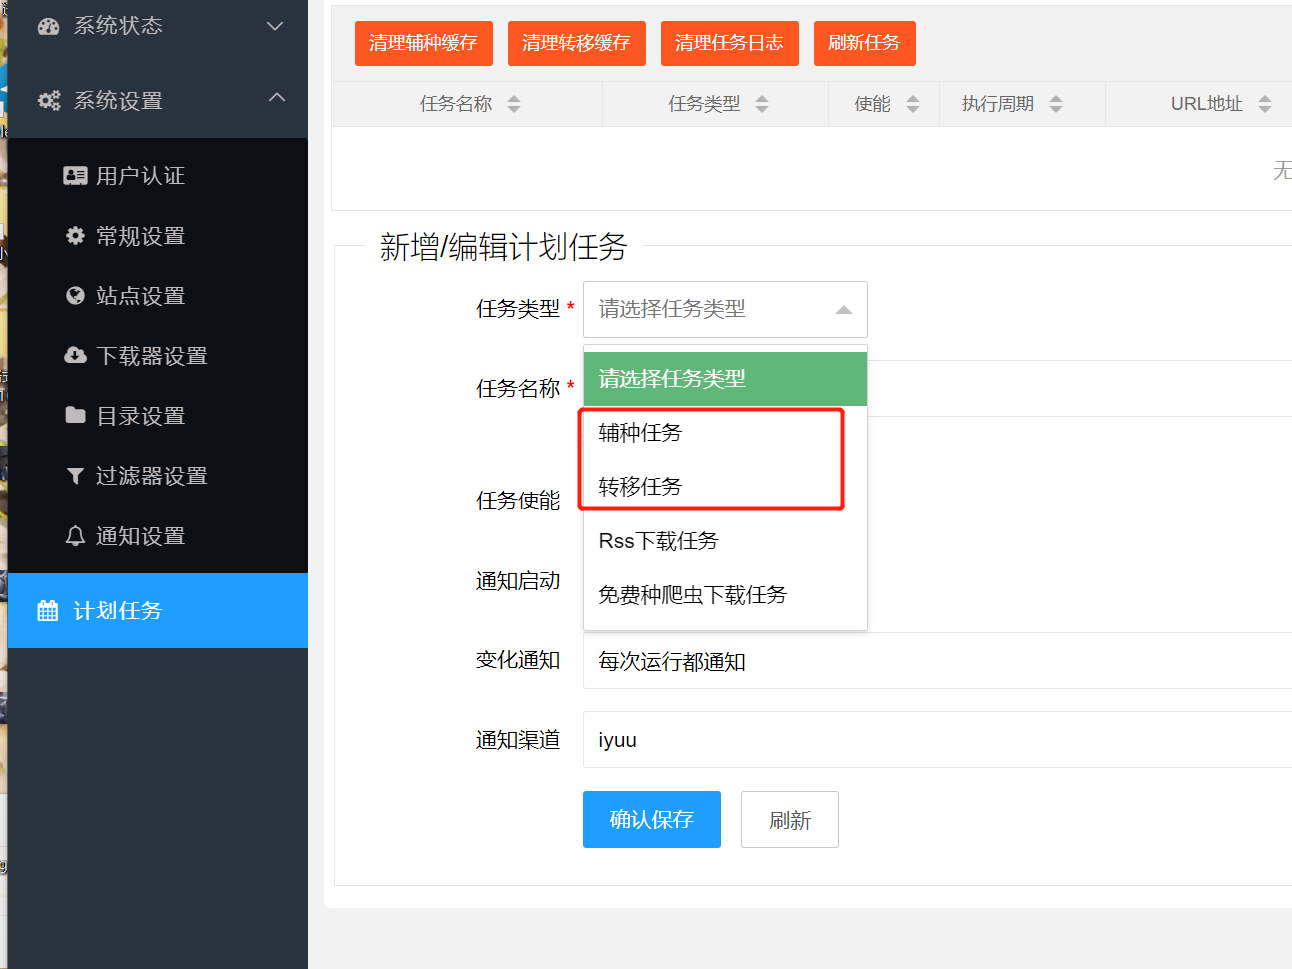
Task: Click the 刷新 form button
Action: click(x=790, y=820)
